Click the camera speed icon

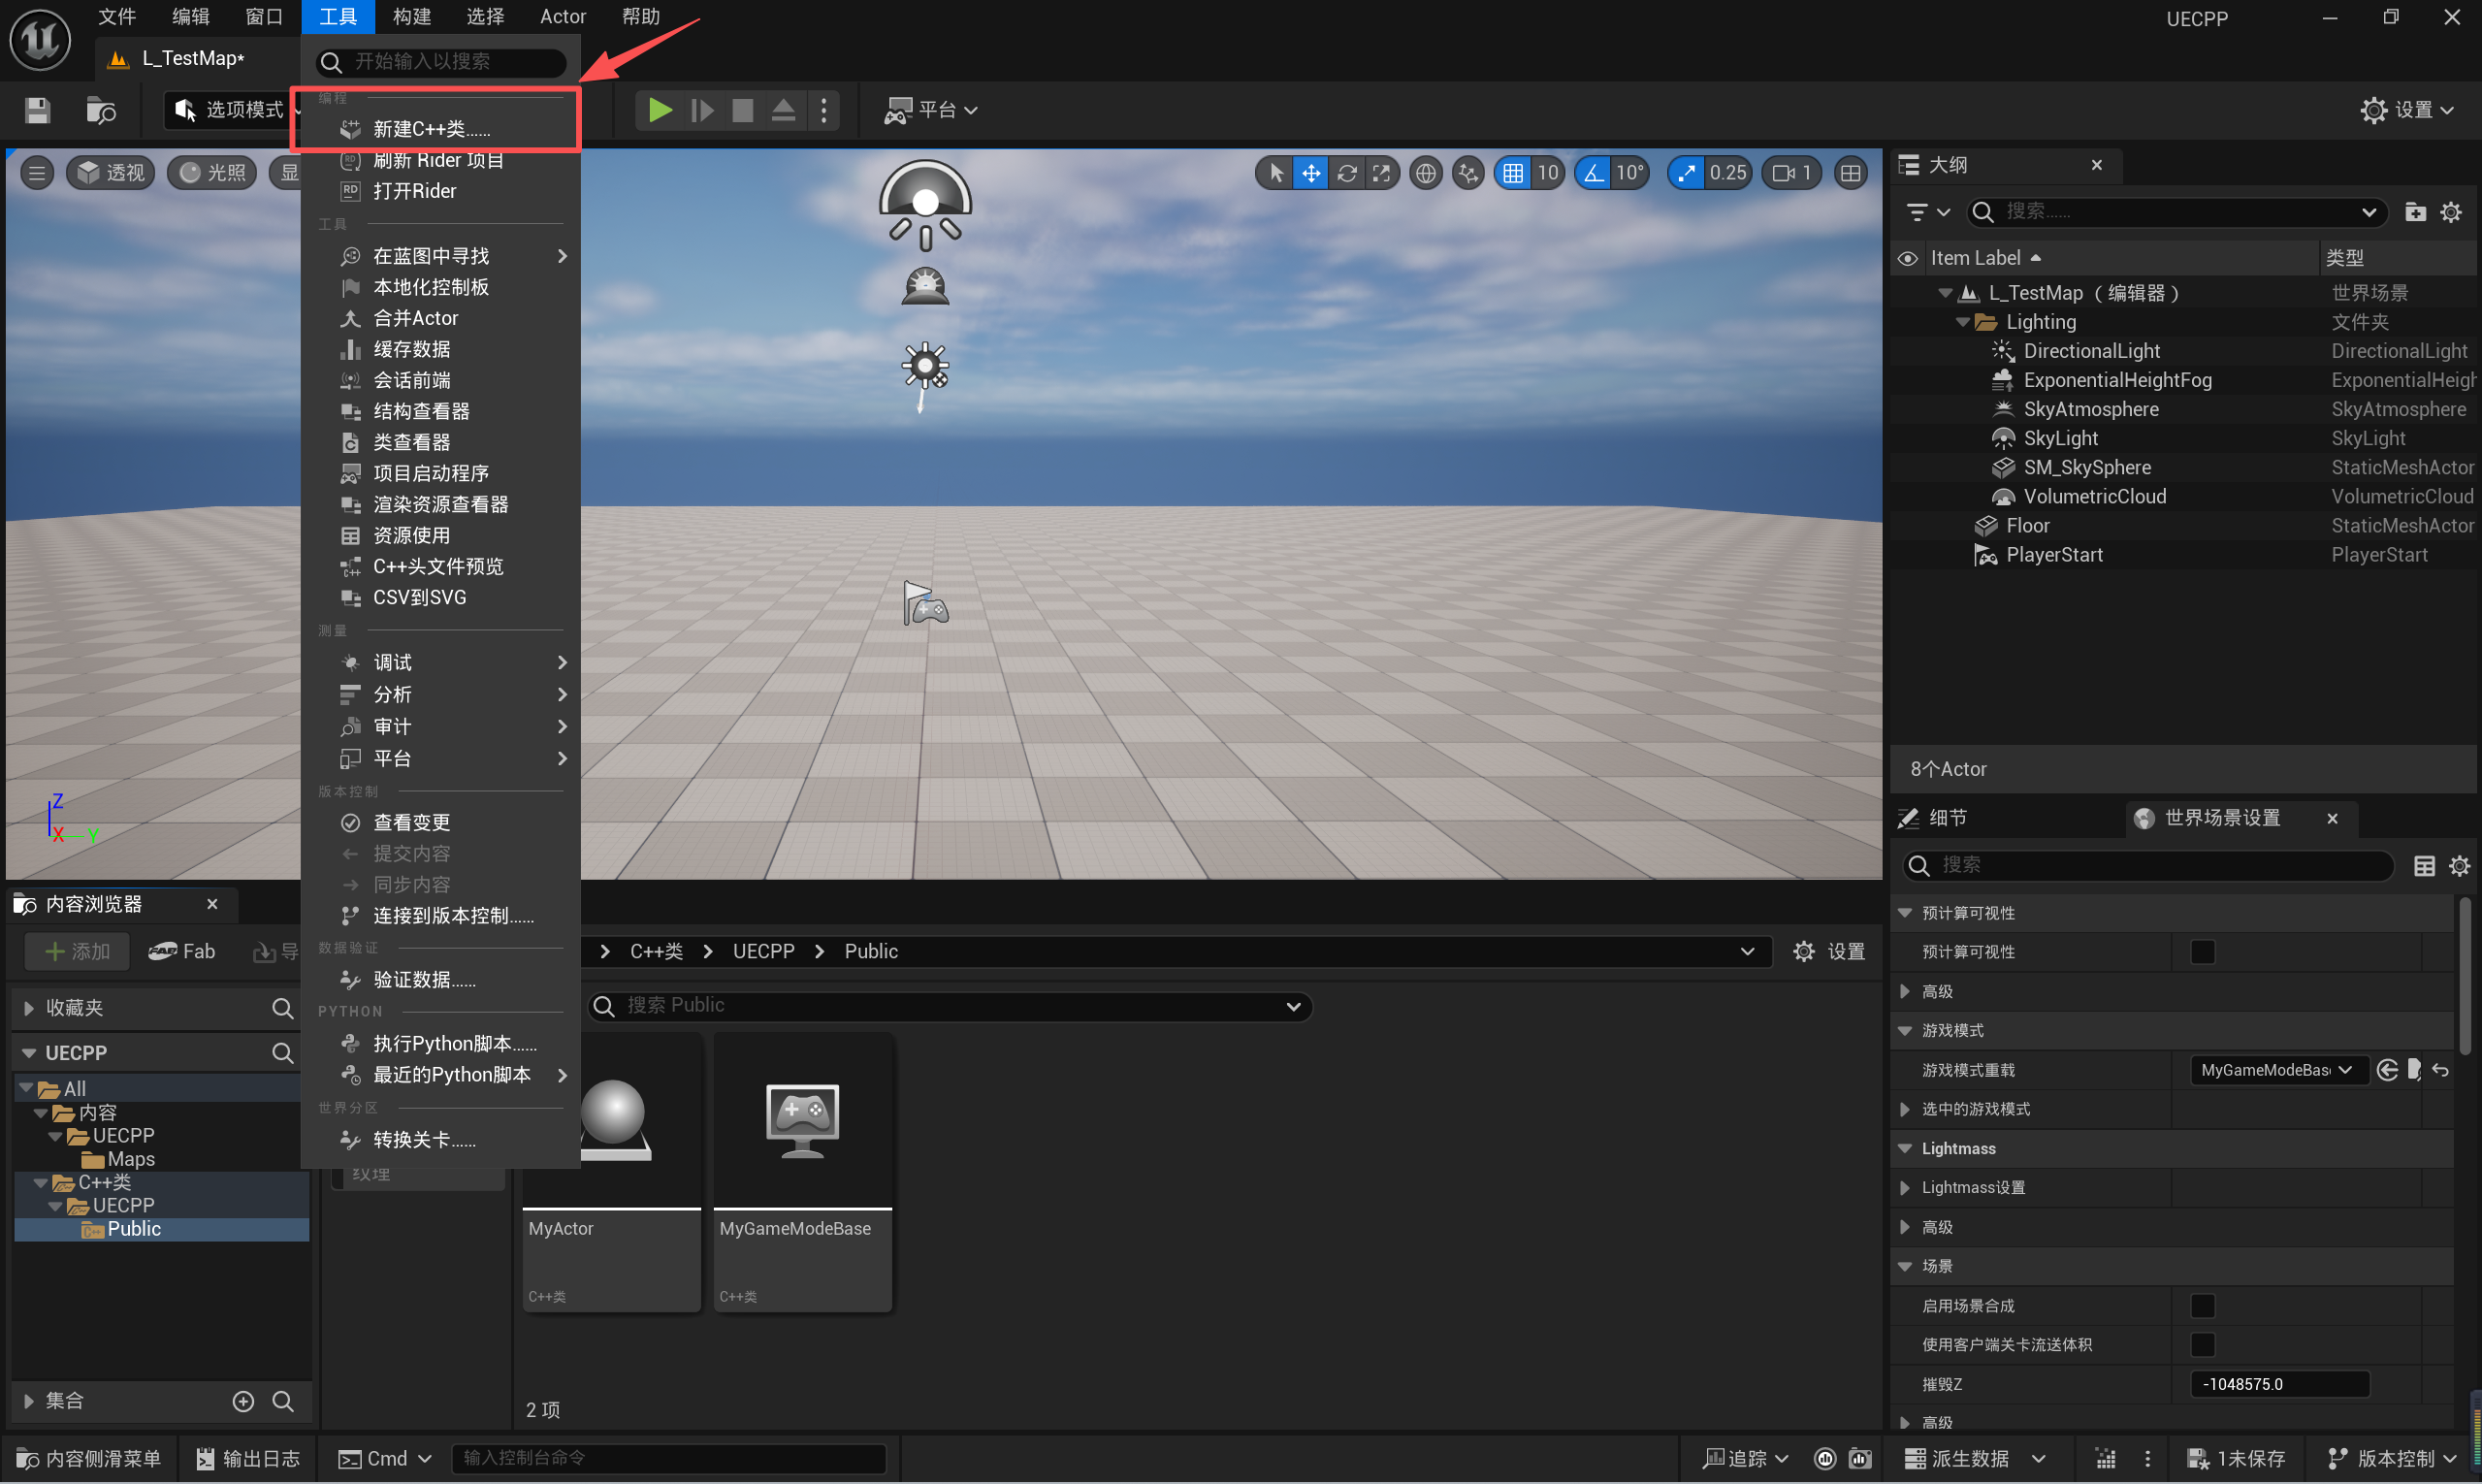click(x=1783, y=173)
